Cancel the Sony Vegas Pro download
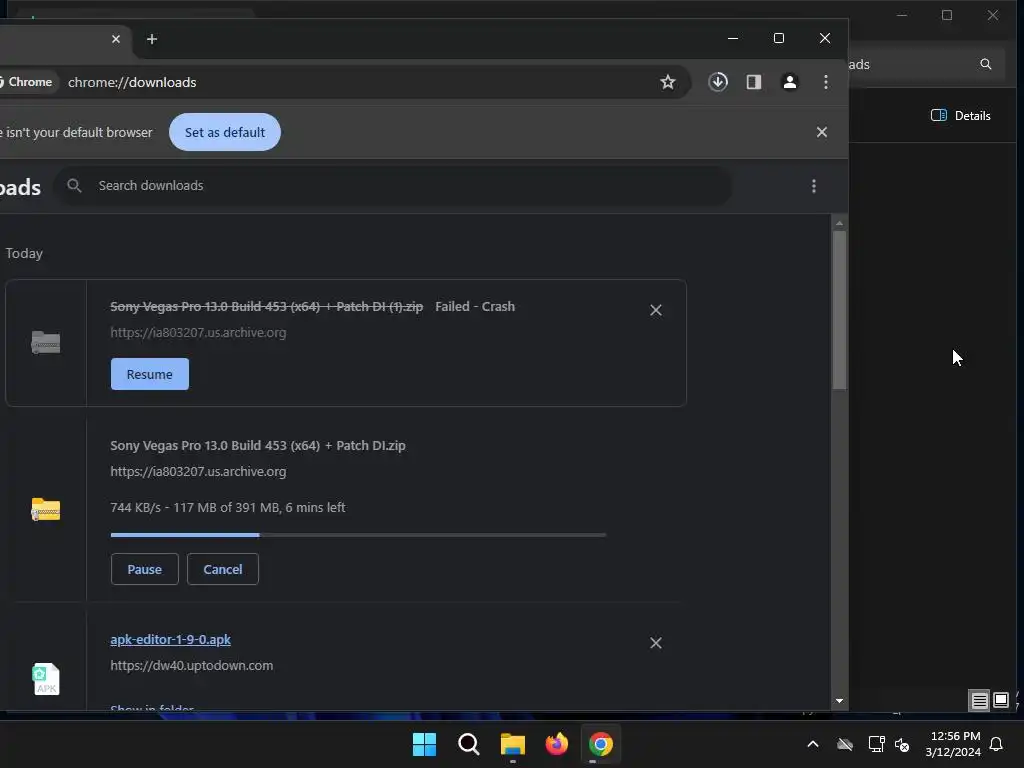1024x768 pixels. [223, 569]
